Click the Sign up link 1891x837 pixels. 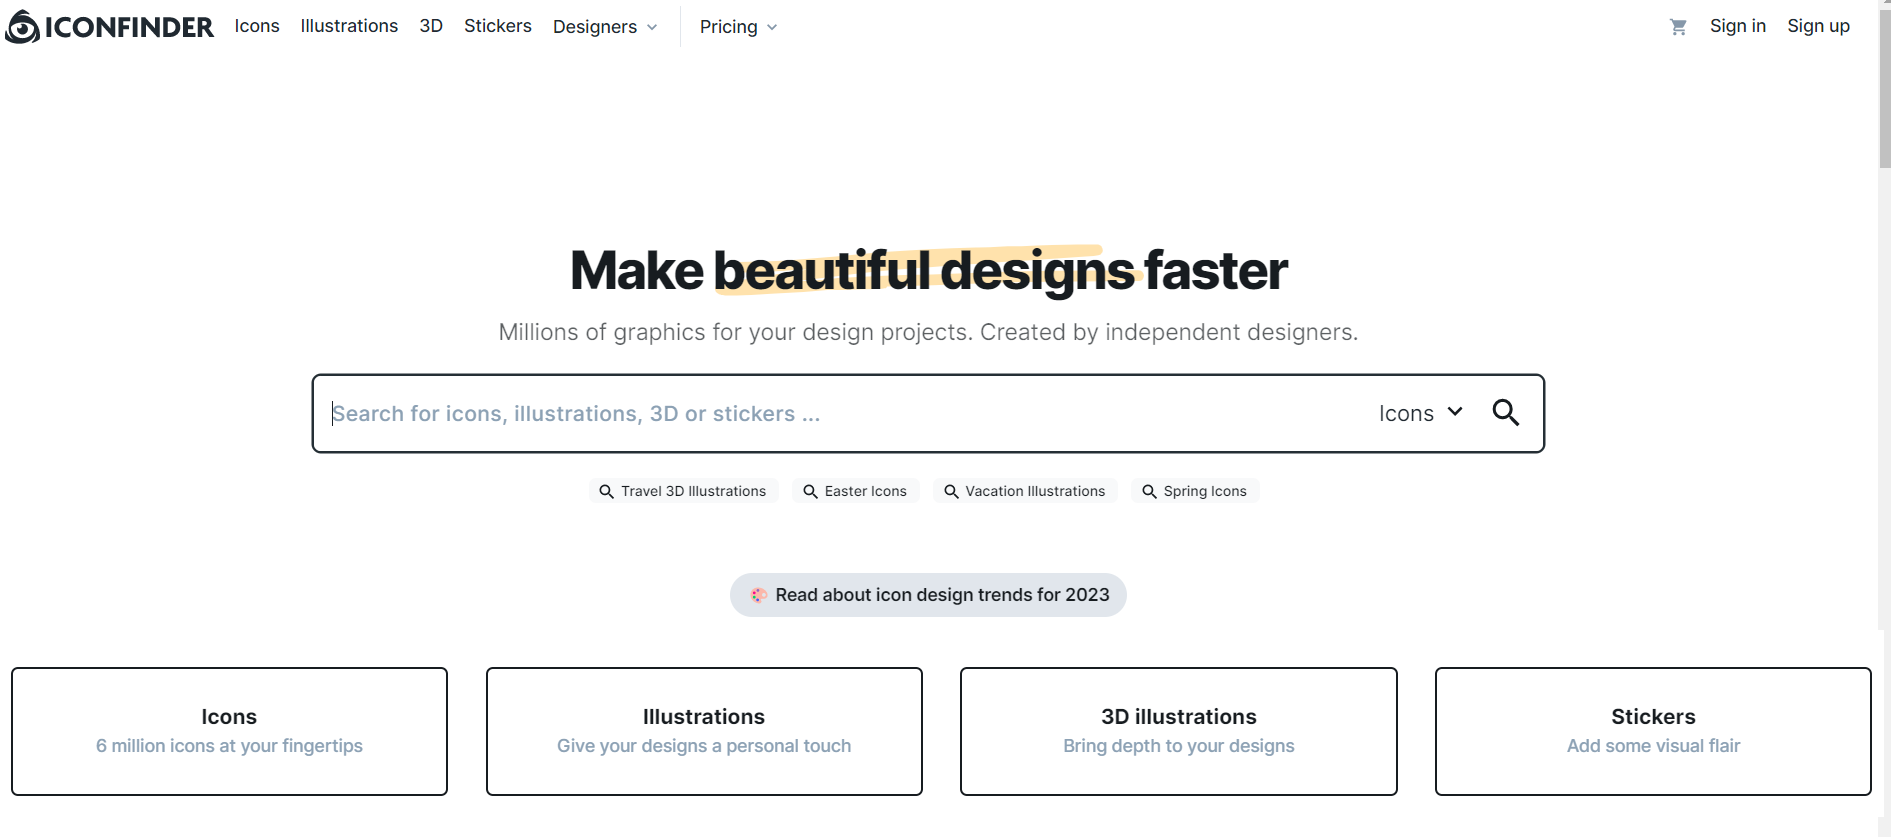pos(1818,26)
